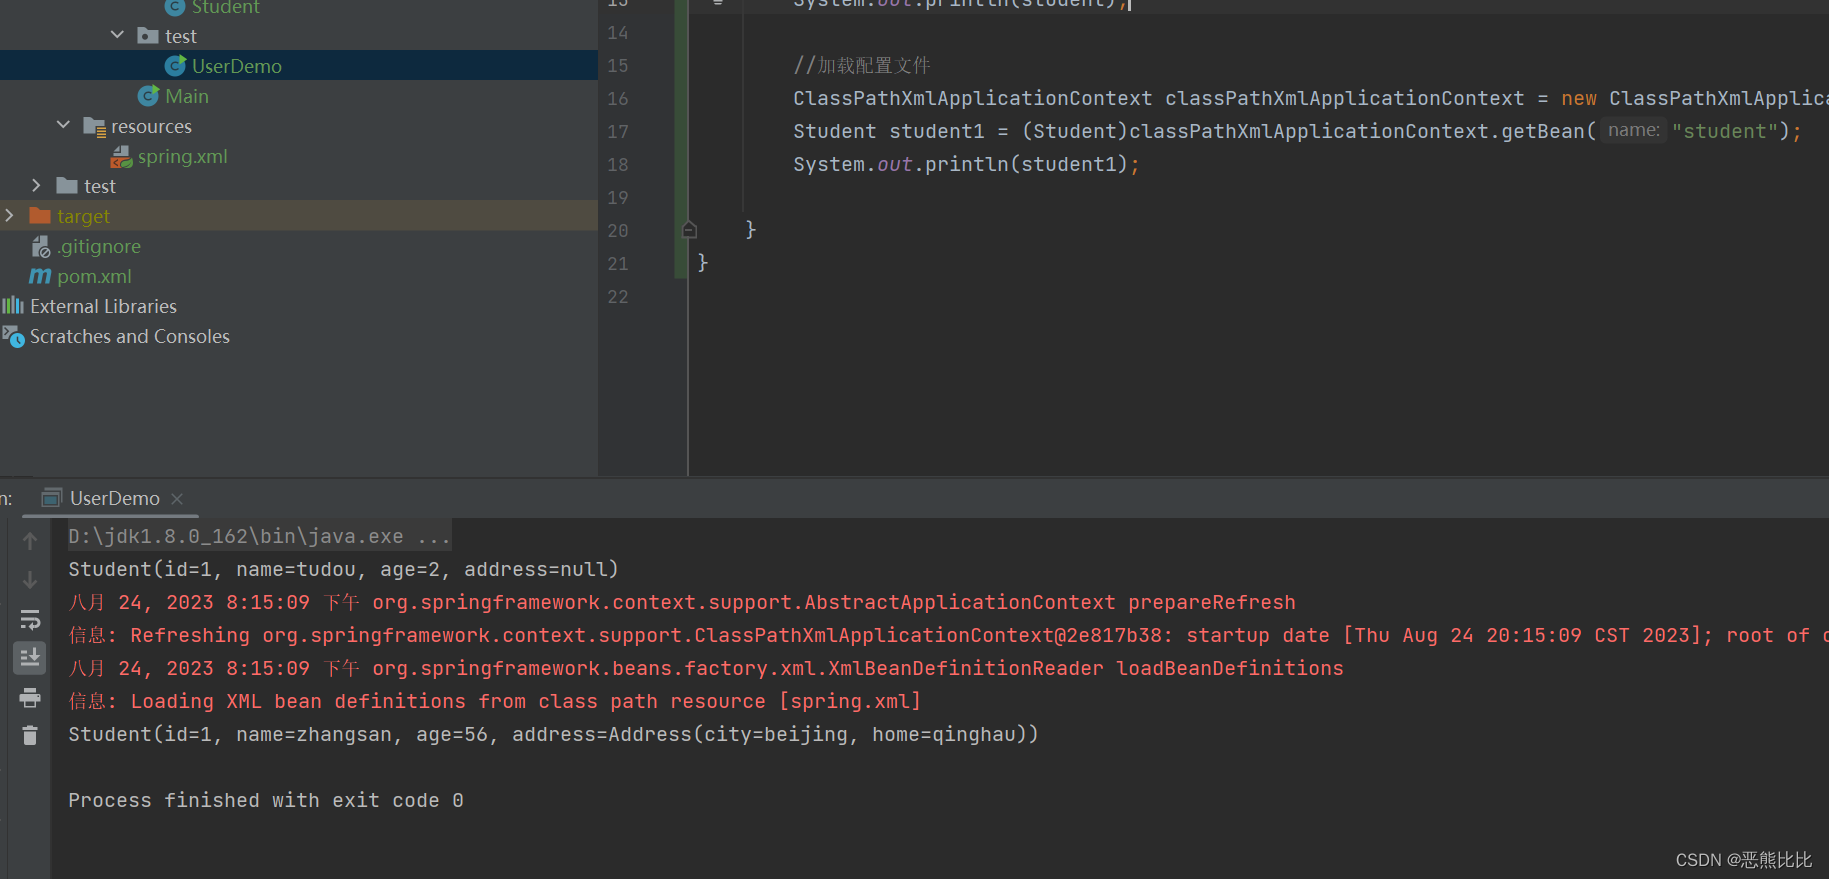Click the java.exe command line in console
Viewport: 1829px width, 879px height.
pyautogui.click(x=259, y=536)
